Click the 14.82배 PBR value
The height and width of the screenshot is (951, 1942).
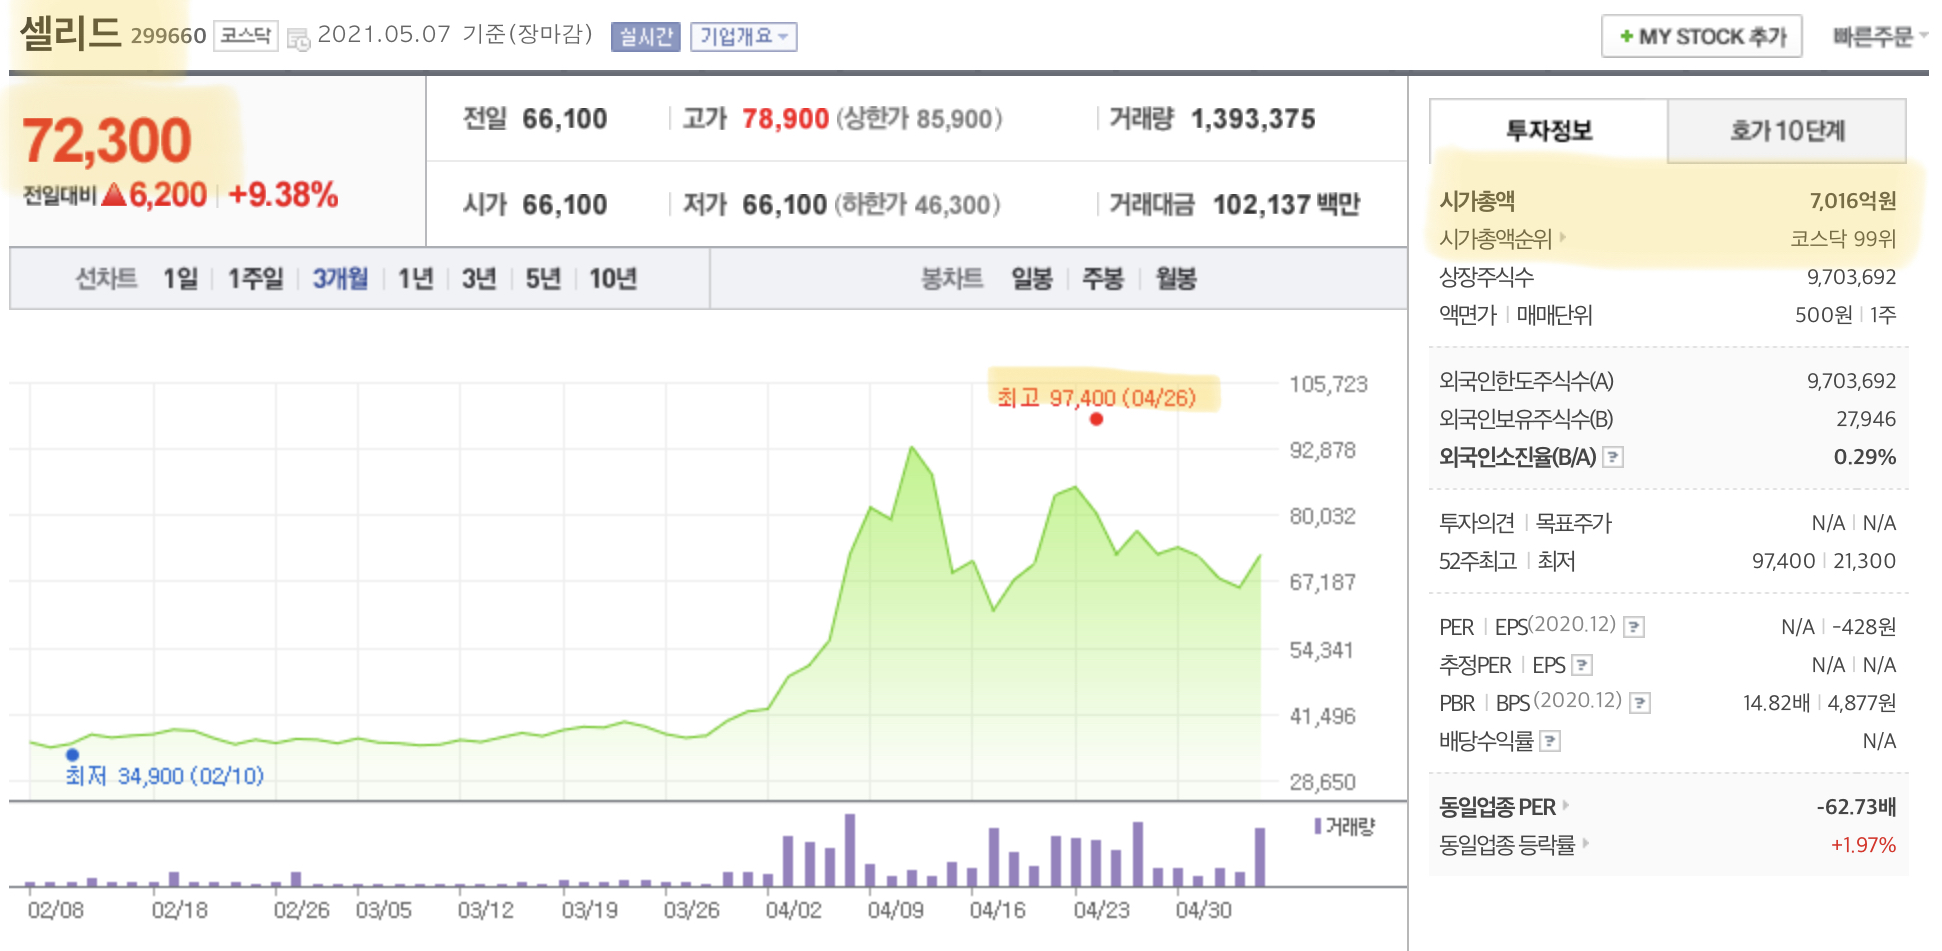(x=1776, y=703)
